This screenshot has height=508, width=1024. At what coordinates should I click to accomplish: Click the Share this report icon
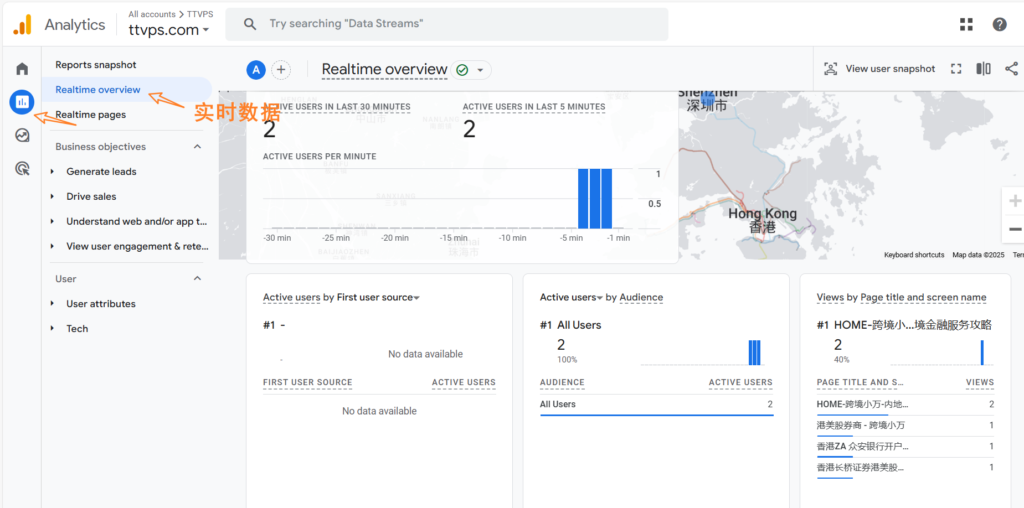1010,69
